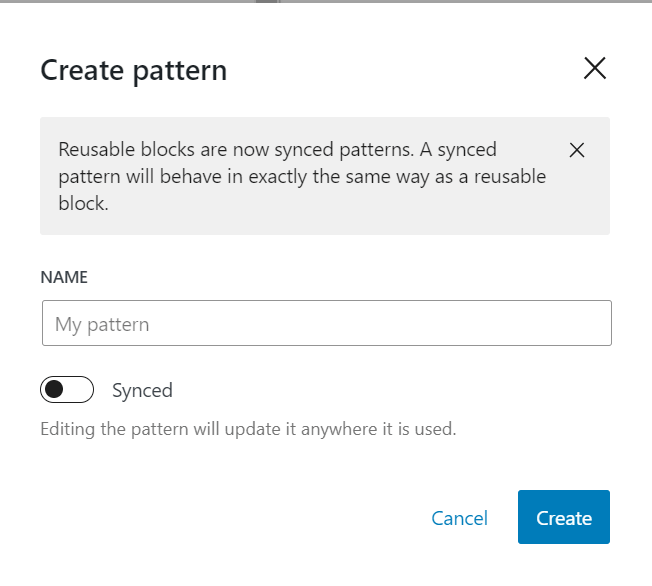Click the X icon inside the gray notice
The height and width of the screenshot is (586, 652).
[577, 150]
